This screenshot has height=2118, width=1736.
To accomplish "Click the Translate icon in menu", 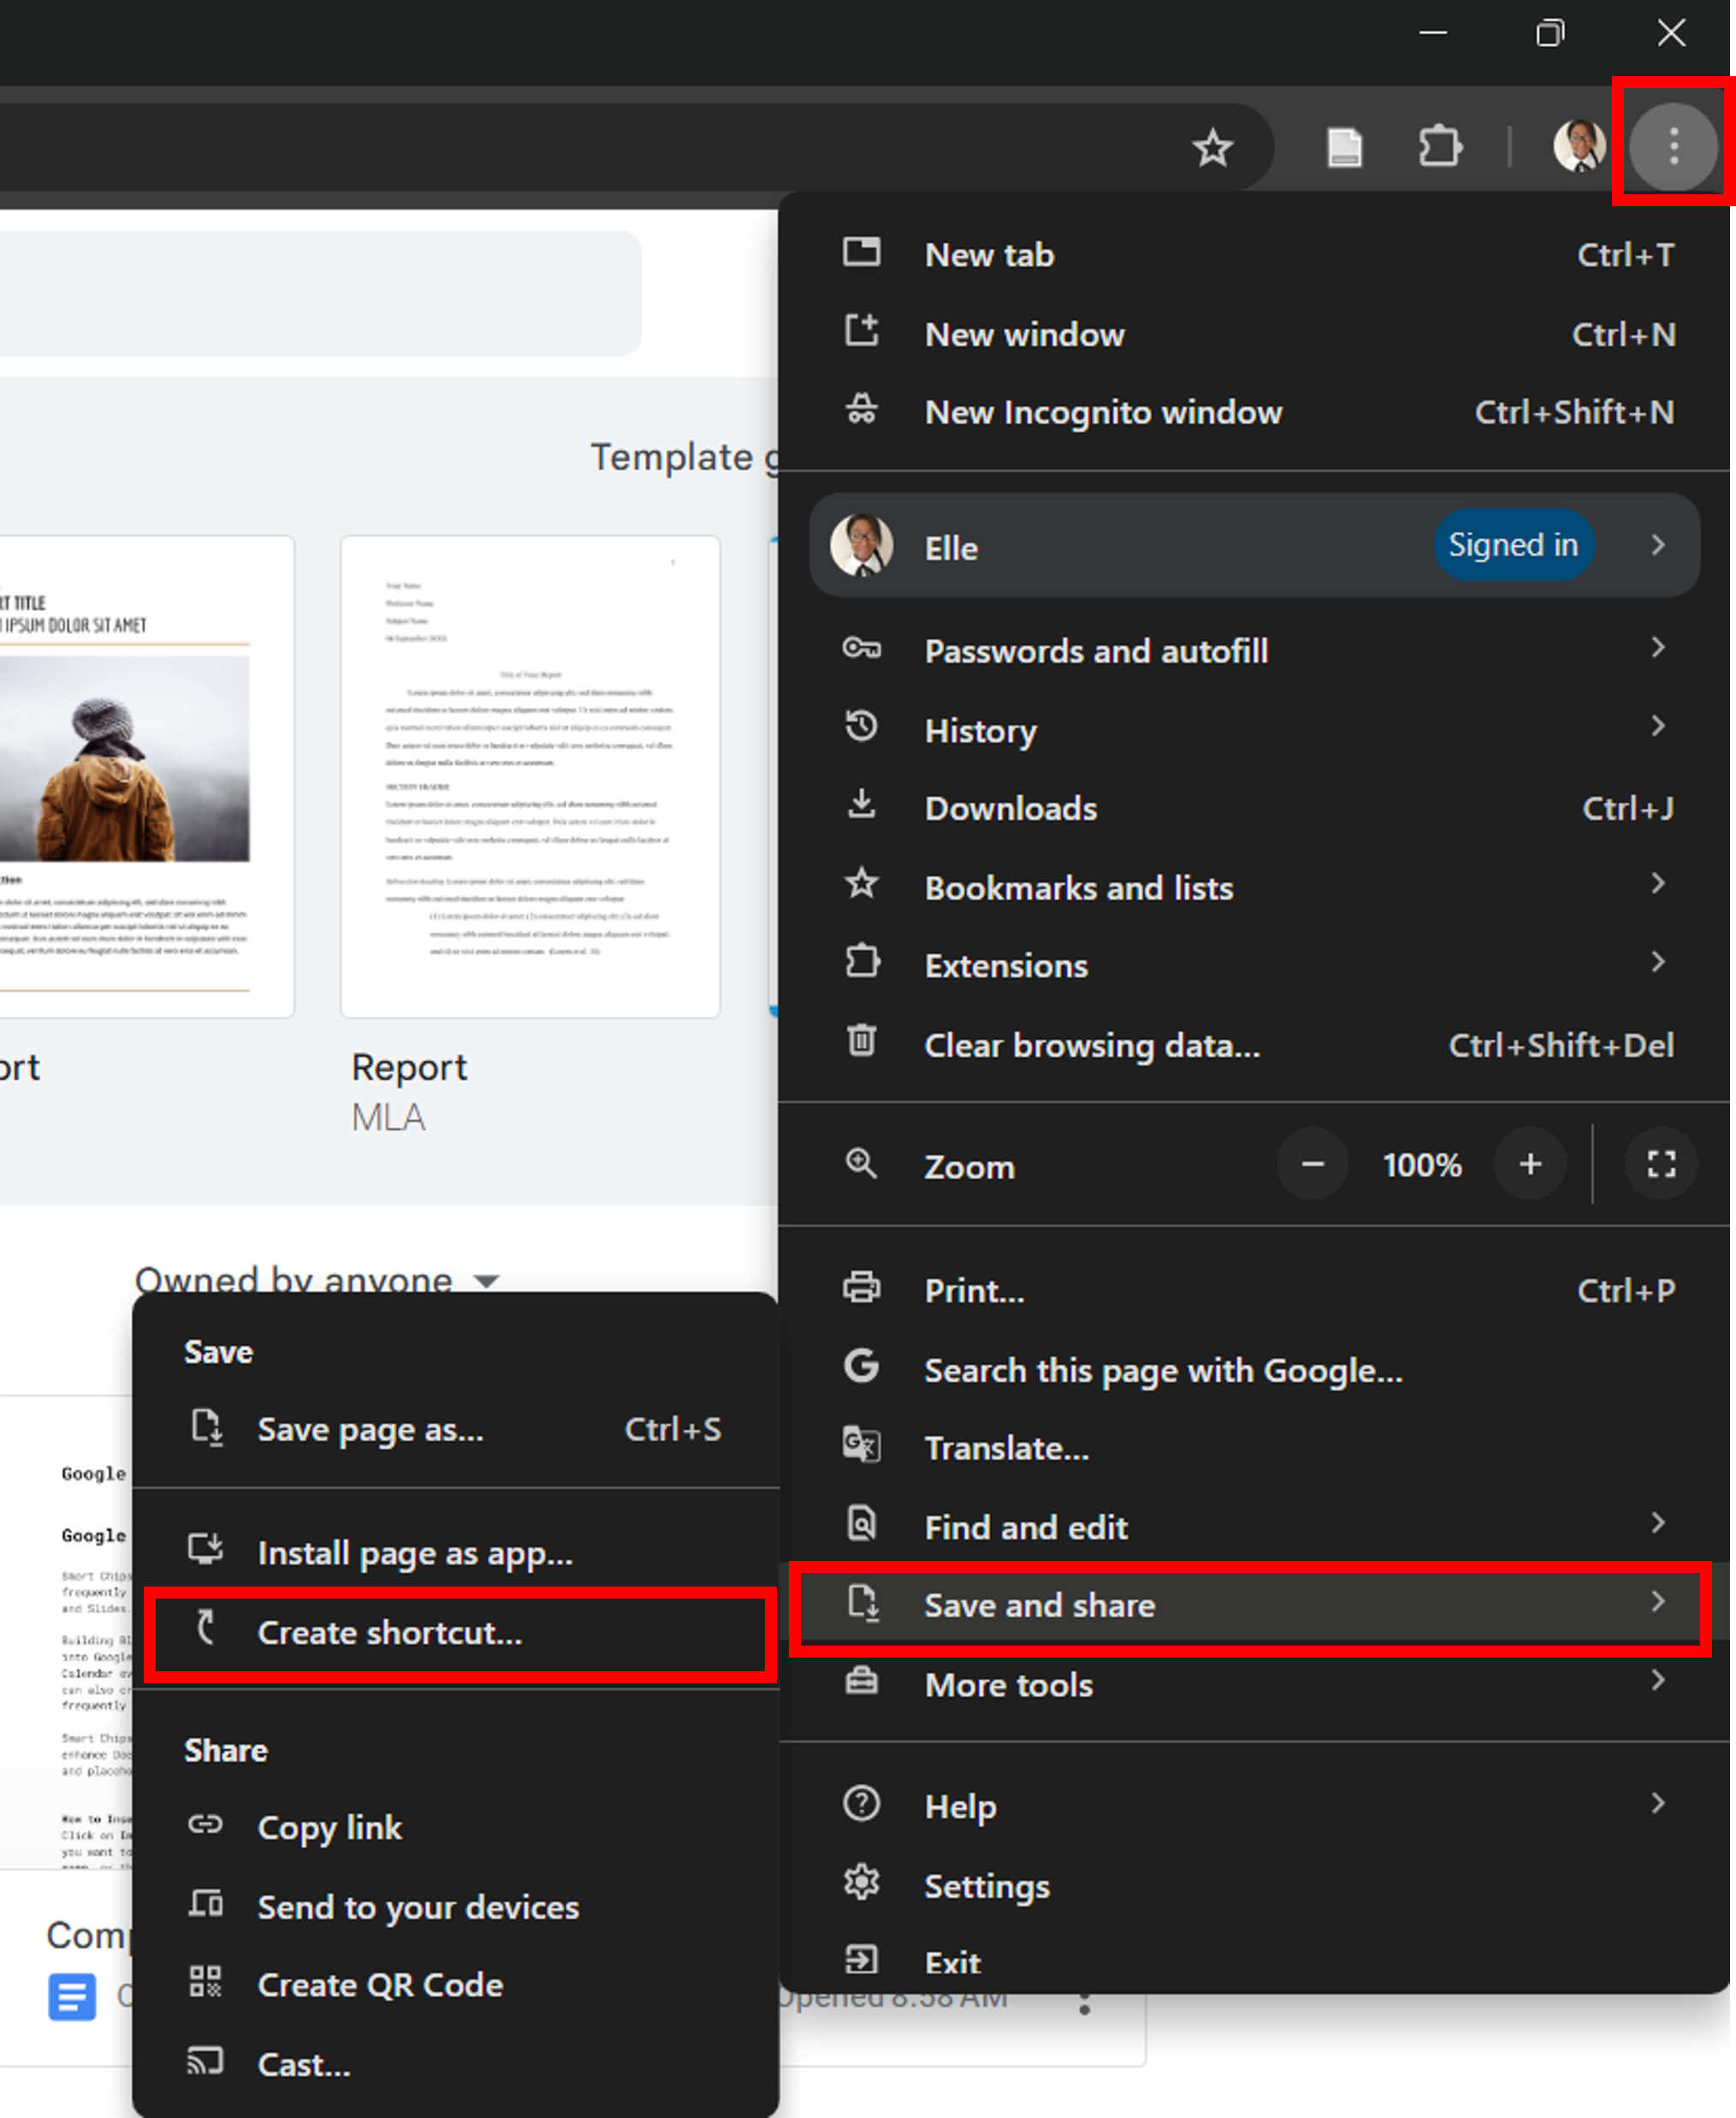I will point(861,1445).
